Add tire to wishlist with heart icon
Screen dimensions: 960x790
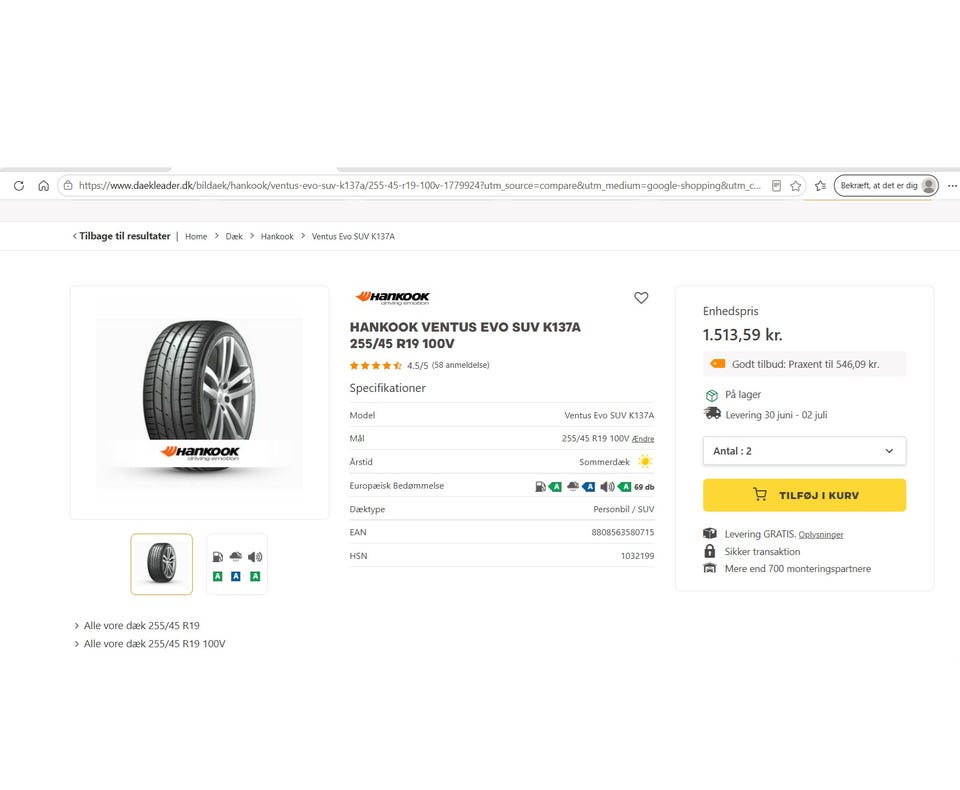(x=641, y=298)
